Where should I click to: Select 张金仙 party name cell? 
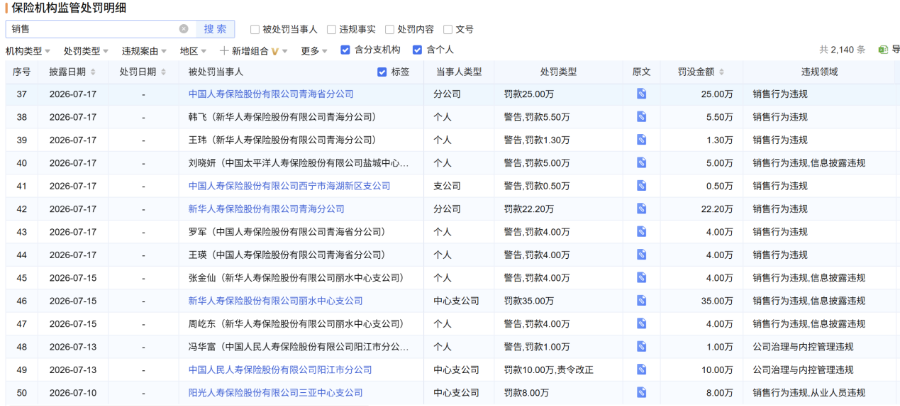tap(296, 278)
